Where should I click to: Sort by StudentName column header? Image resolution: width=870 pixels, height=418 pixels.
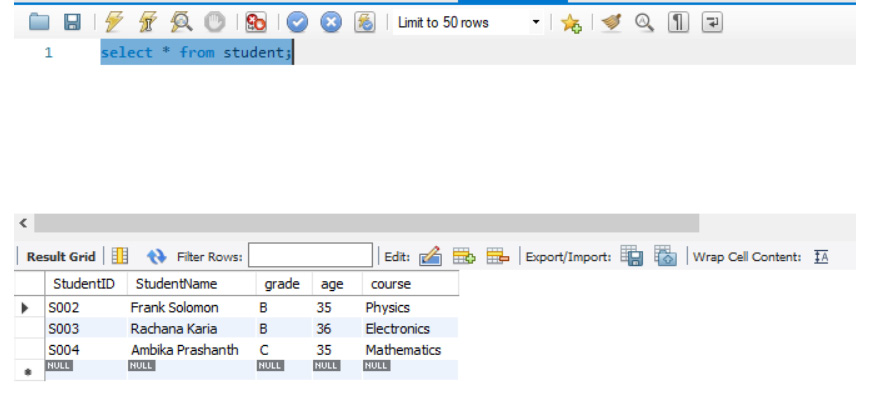(191, 284)
